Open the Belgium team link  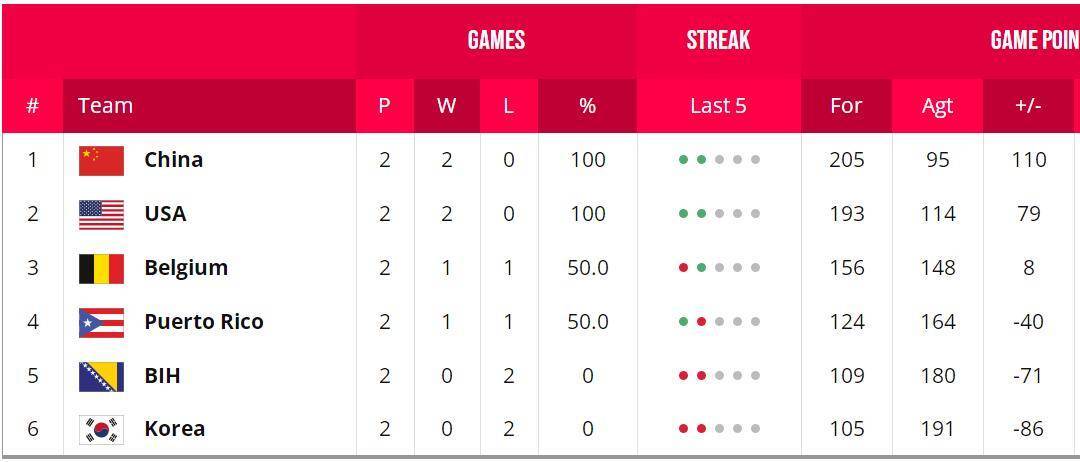click(x=186, y=268)
